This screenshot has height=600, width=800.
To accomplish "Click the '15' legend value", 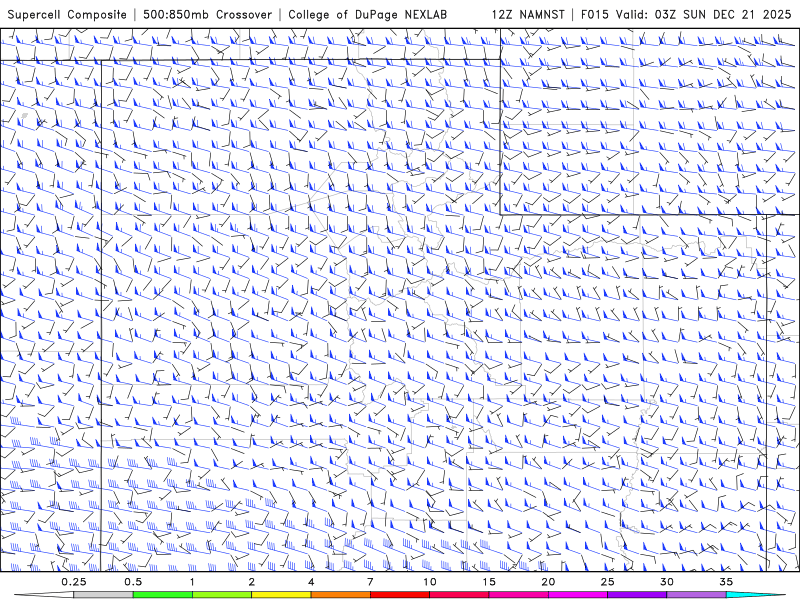I will coord(489,582).
